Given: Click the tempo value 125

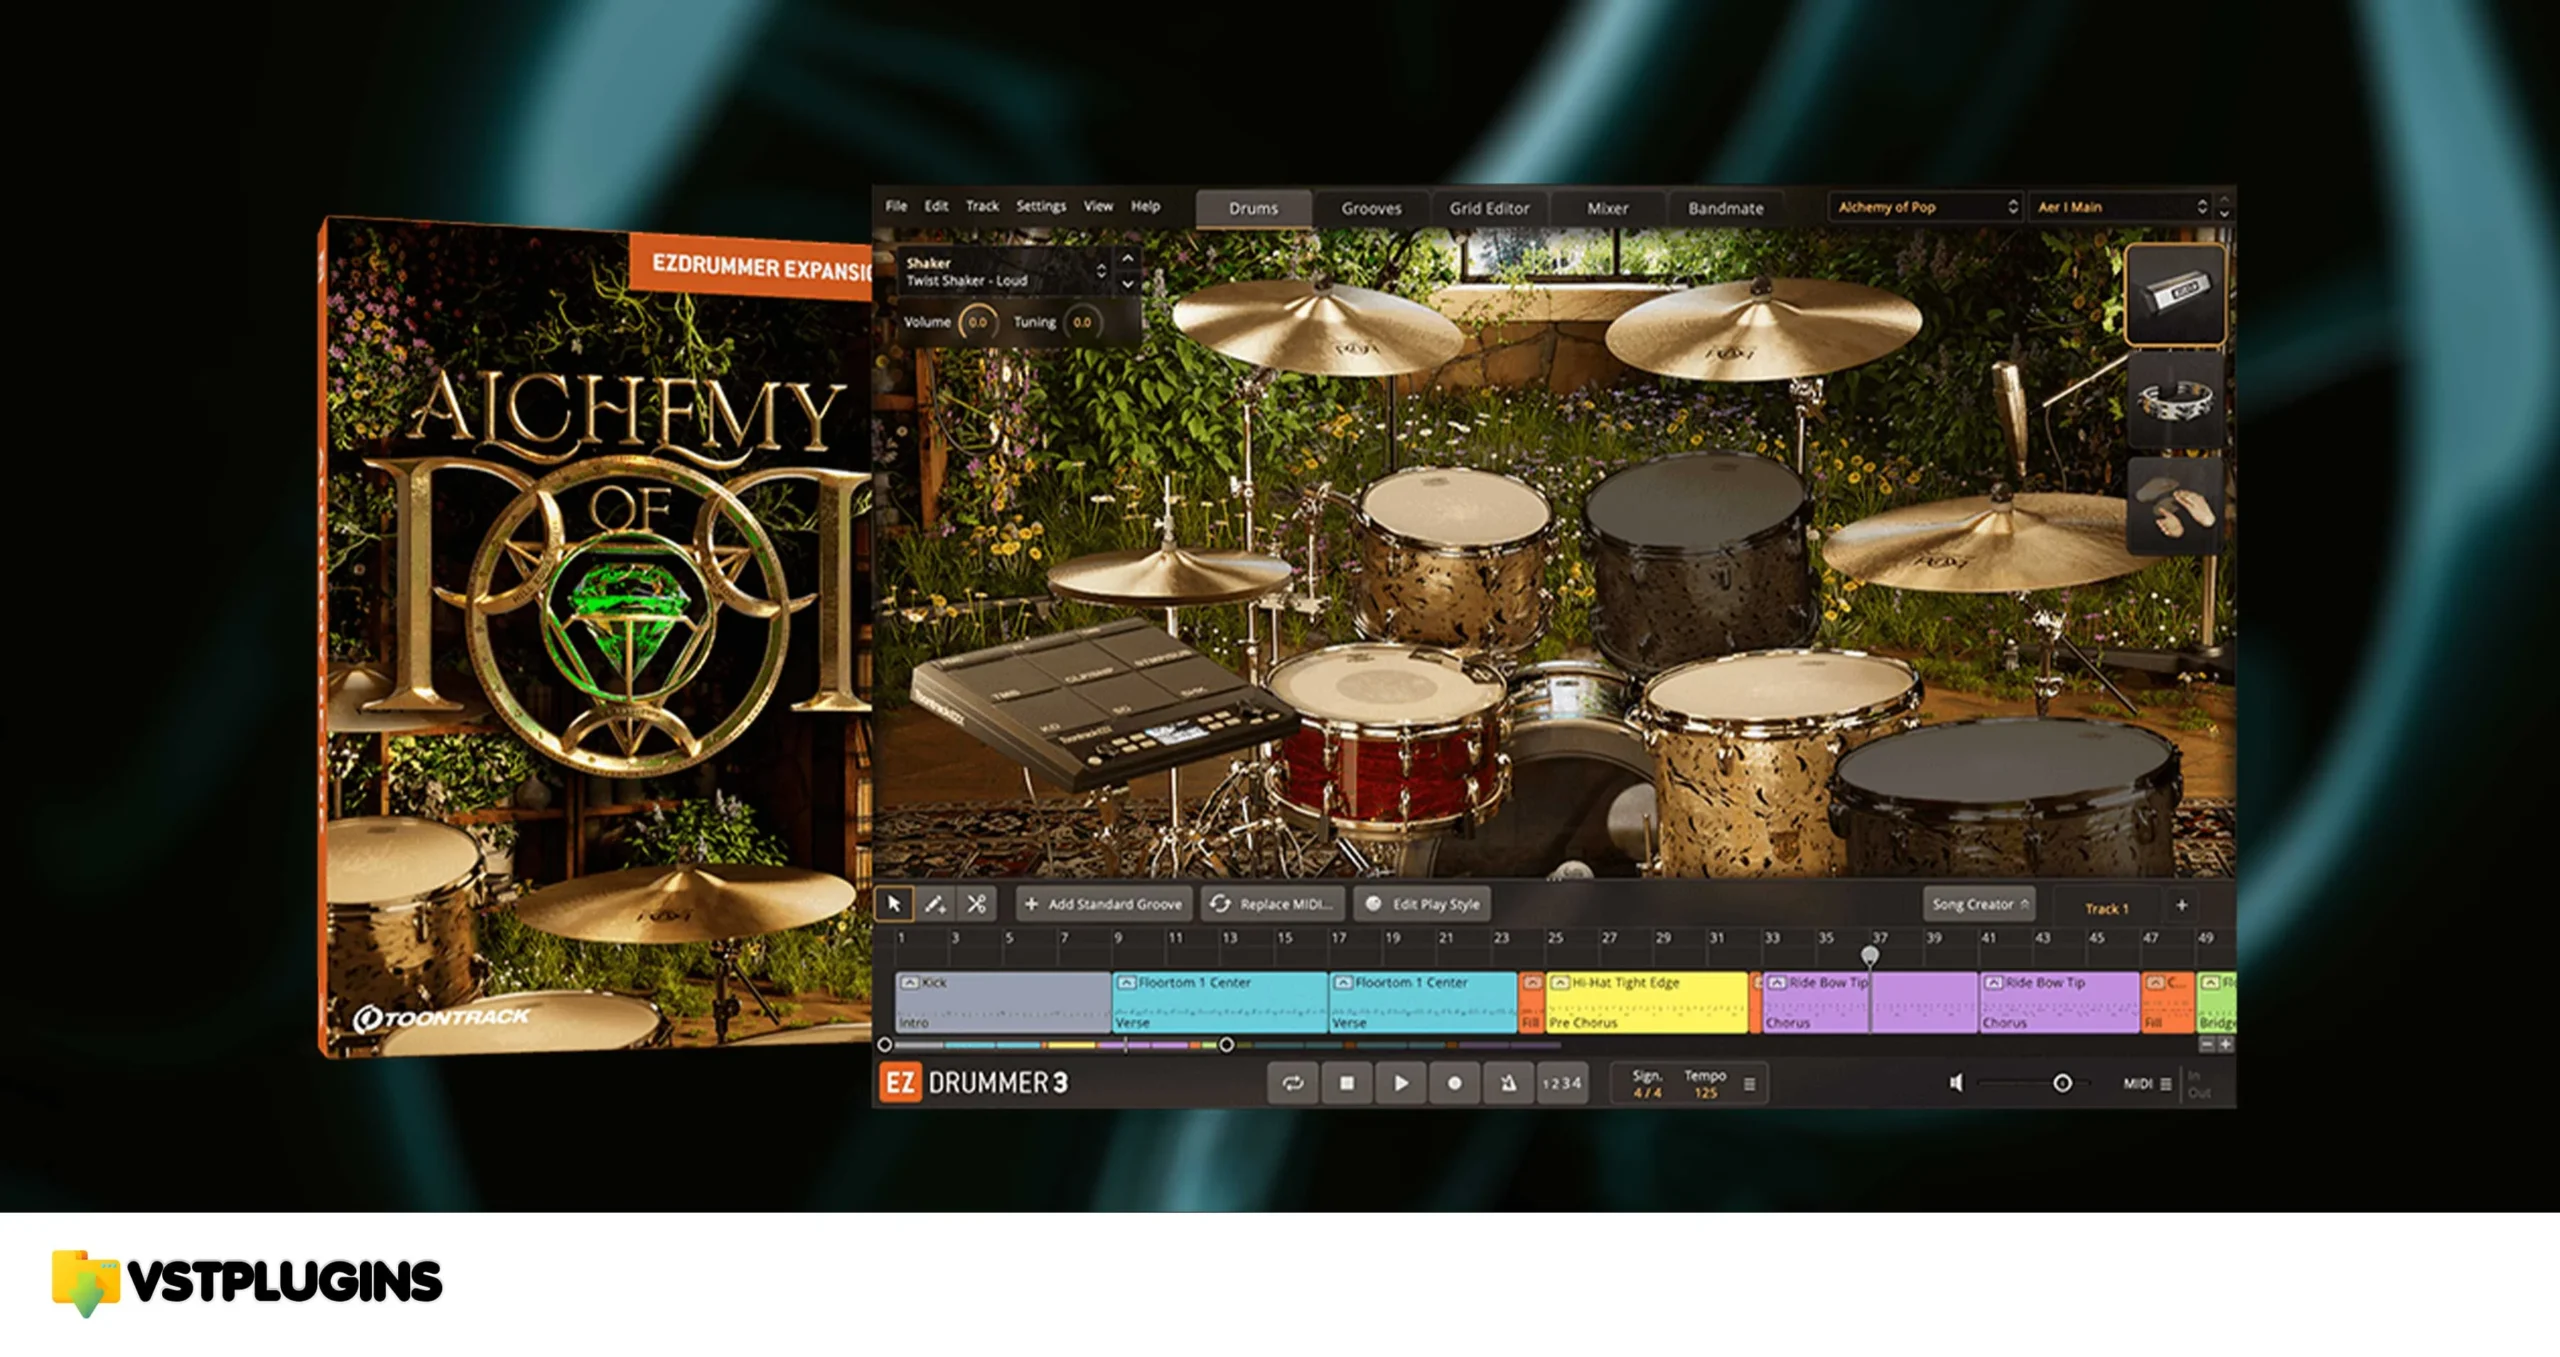Looking at the screenshot, I should 1705,1093.
